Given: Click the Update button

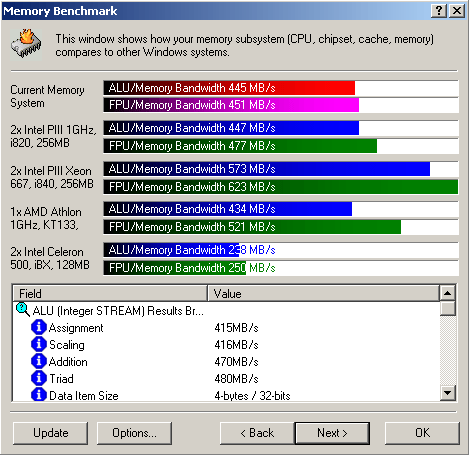Looking at the screenshot, I should 51,433.
